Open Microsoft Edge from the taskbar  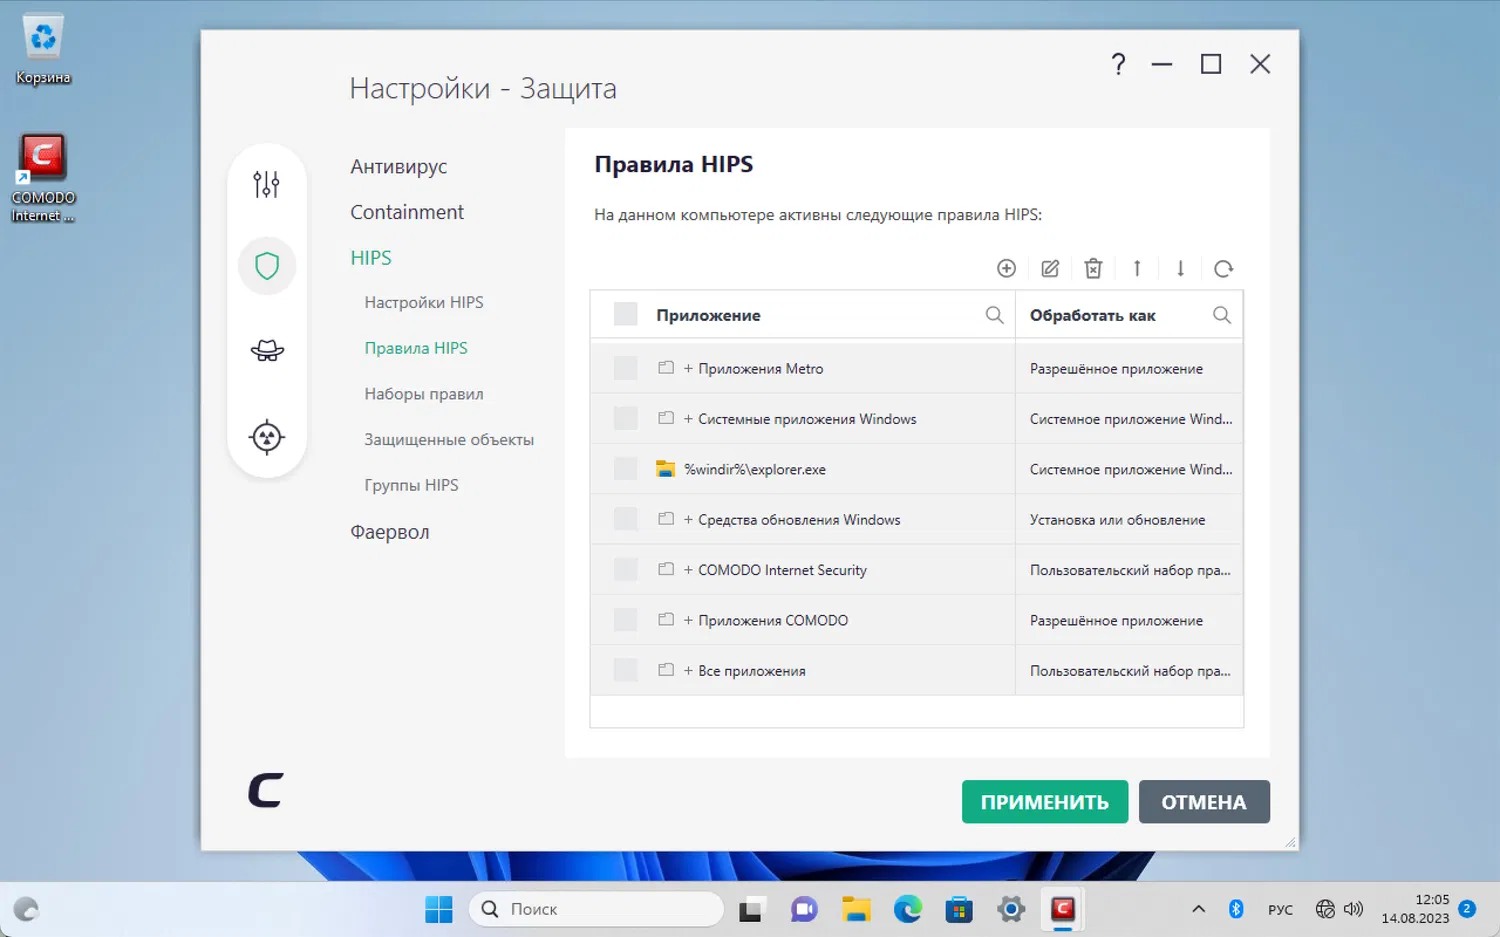coord(907,909)
